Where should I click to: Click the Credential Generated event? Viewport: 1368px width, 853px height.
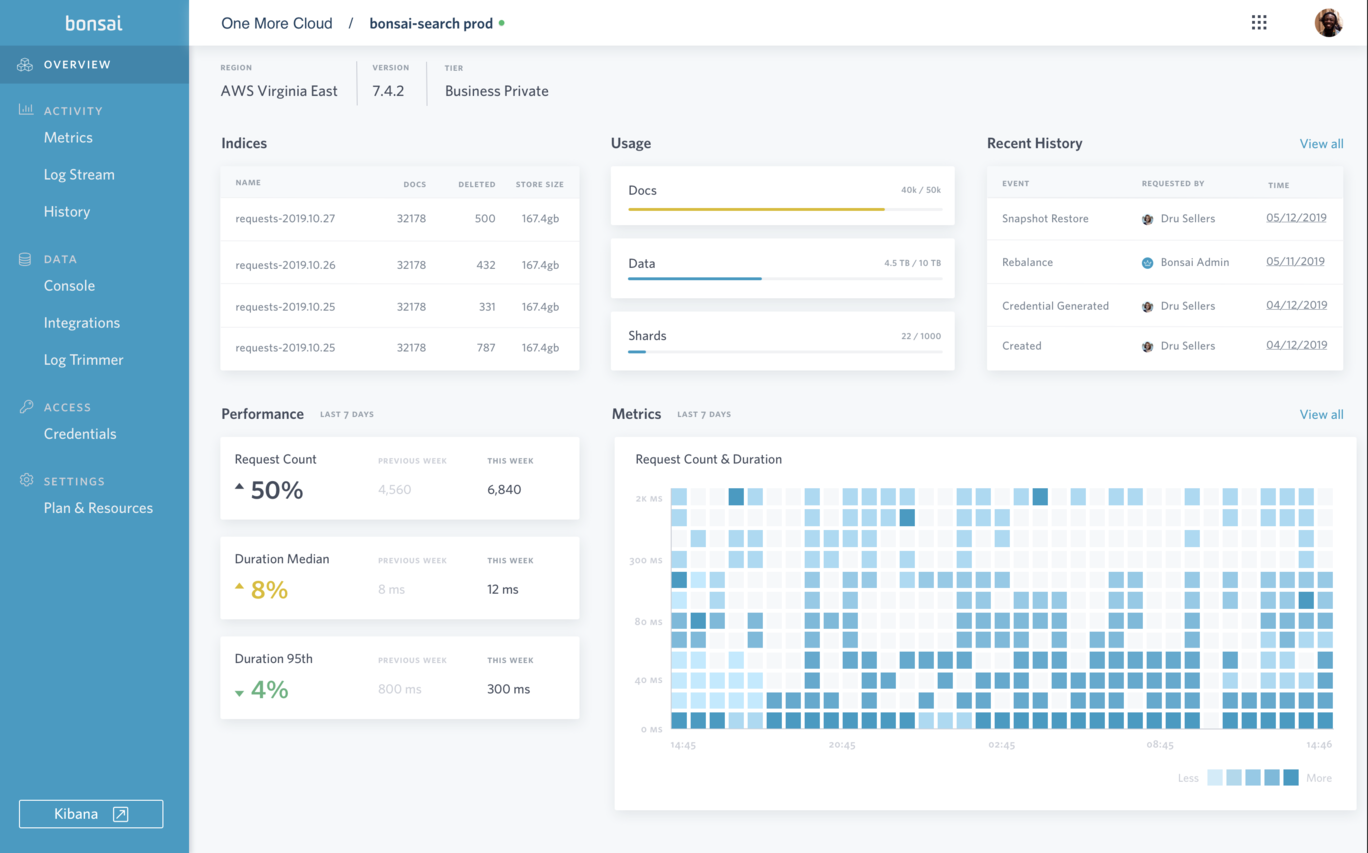1055,307
